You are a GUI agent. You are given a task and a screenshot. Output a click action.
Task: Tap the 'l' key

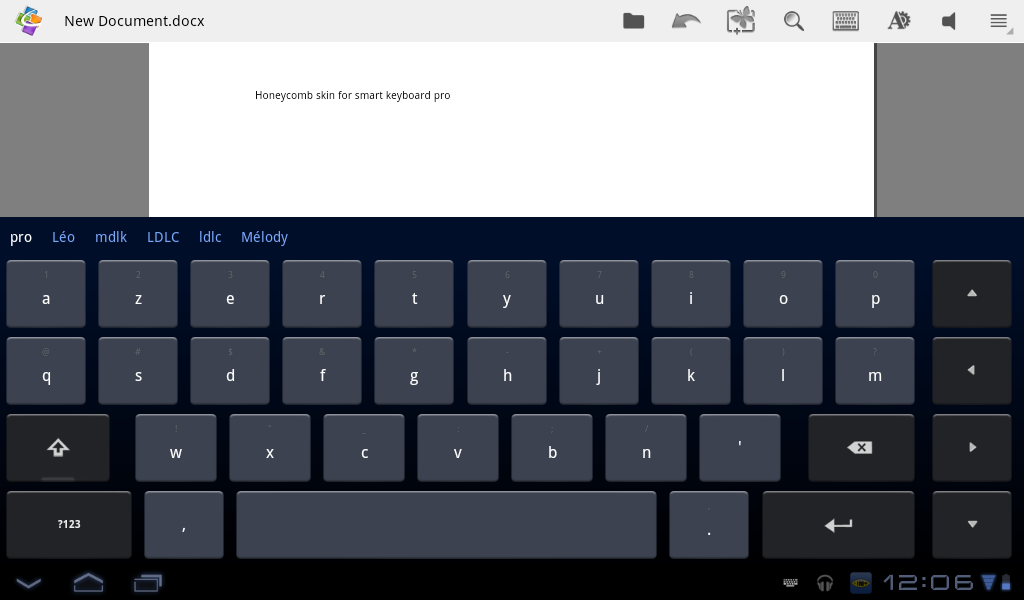click(x=783, y=371)
